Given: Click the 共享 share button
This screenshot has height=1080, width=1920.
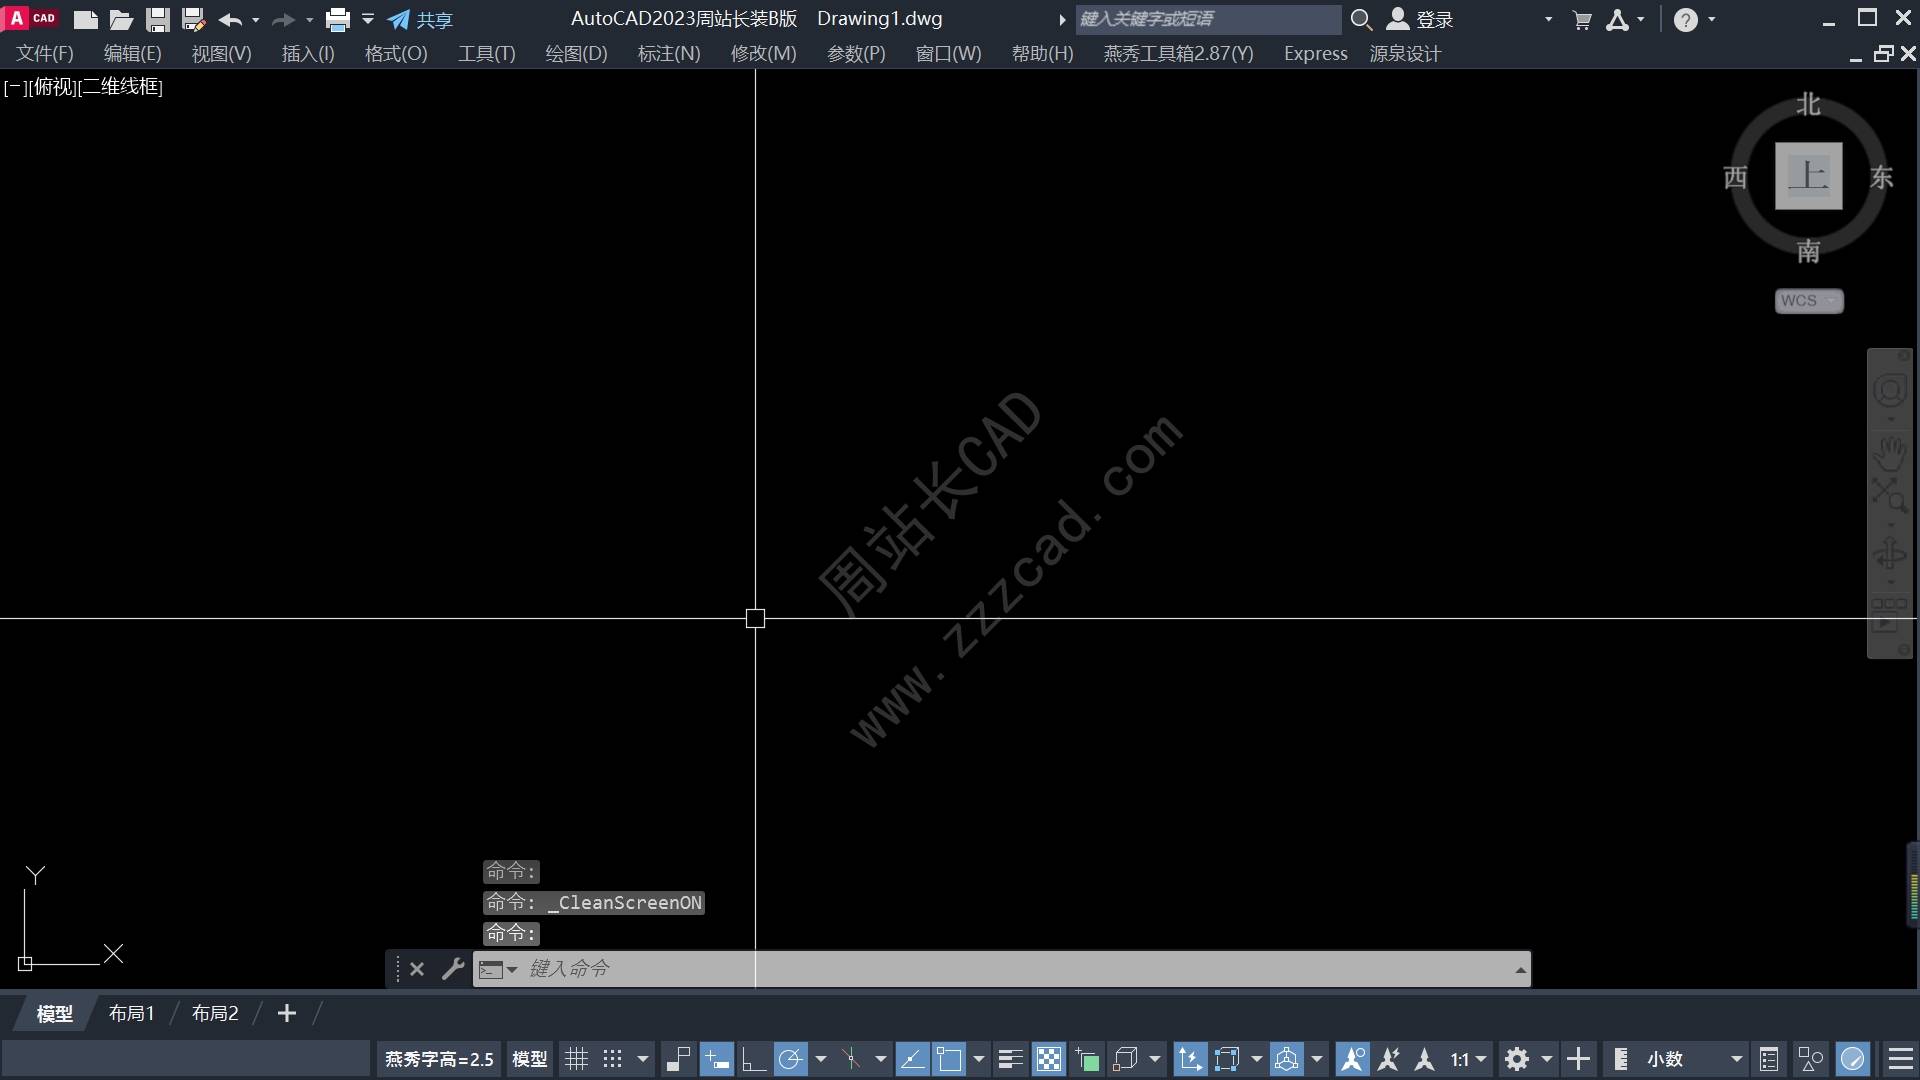Looking at the screenshot, I should click(x=420, y=19).
